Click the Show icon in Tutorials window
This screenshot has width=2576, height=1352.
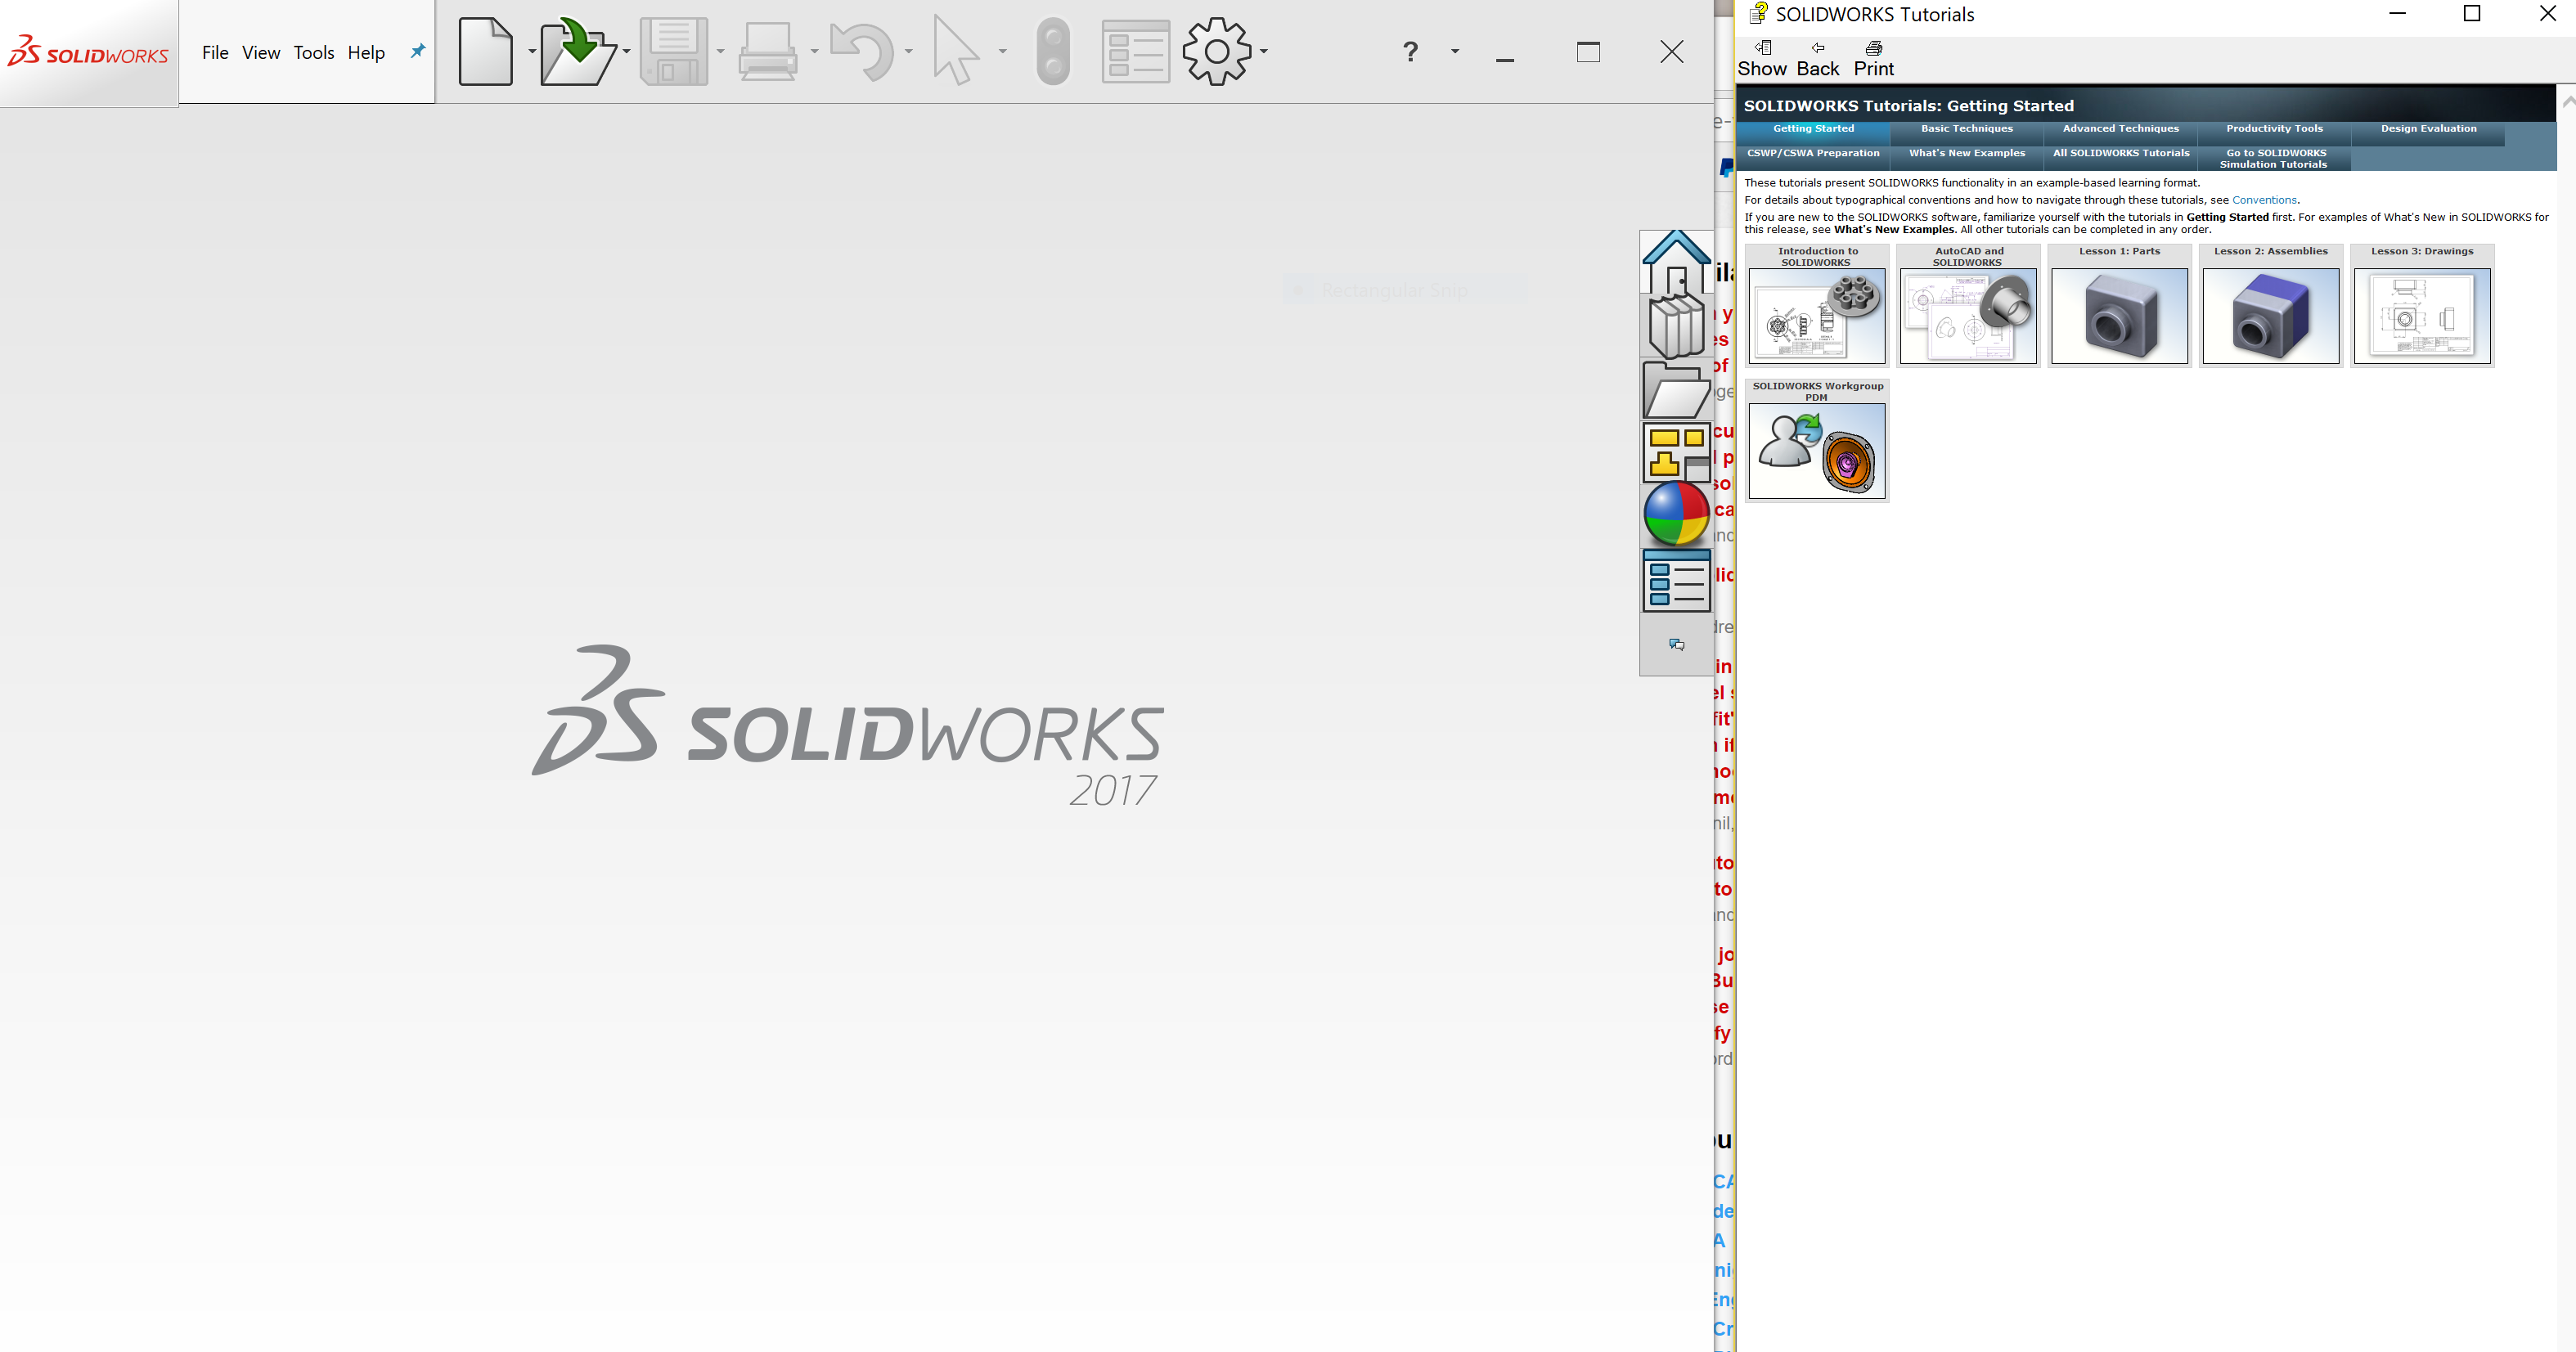pyautogui.click(x=1762, y=59)
